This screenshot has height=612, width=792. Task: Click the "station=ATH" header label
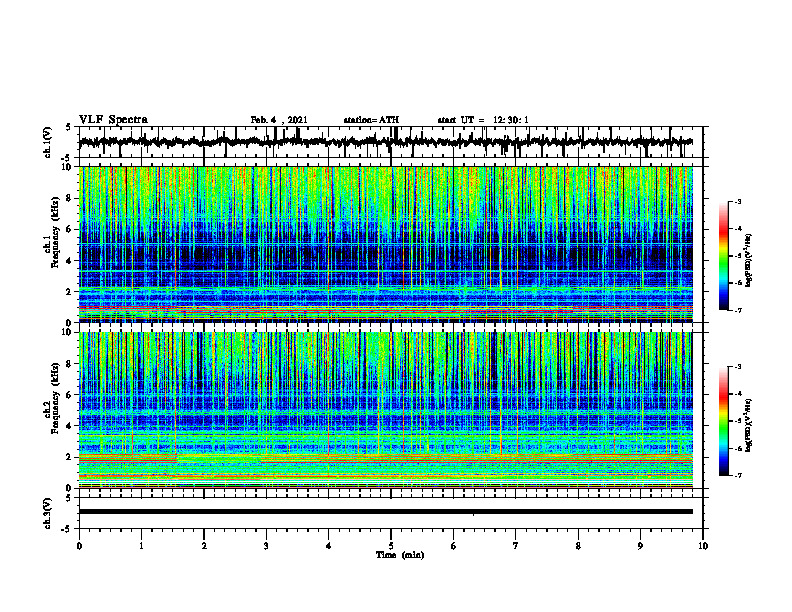371,120
